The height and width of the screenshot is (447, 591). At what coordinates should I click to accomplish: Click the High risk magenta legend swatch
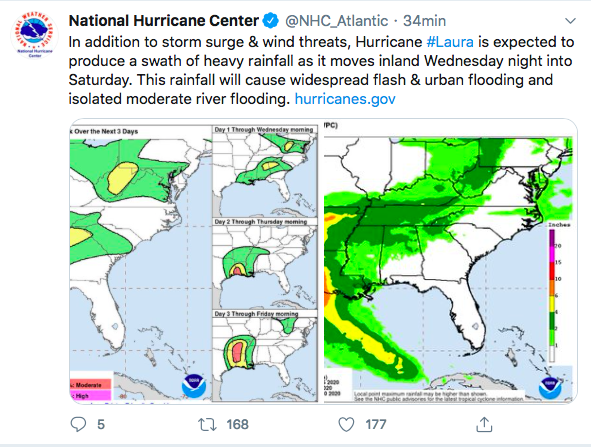[x=91, y=395]
